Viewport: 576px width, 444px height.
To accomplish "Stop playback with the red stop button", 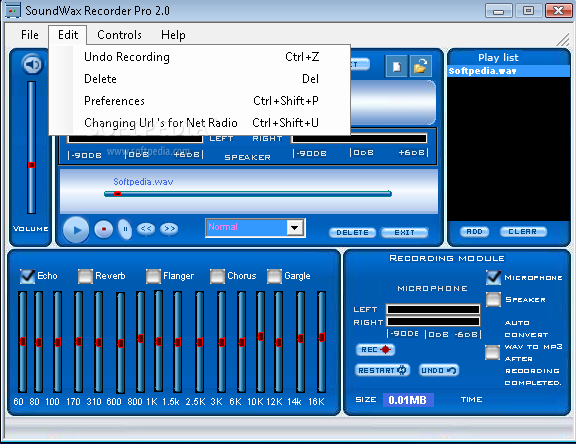I will pyautogui.click(x=104, y=229).
